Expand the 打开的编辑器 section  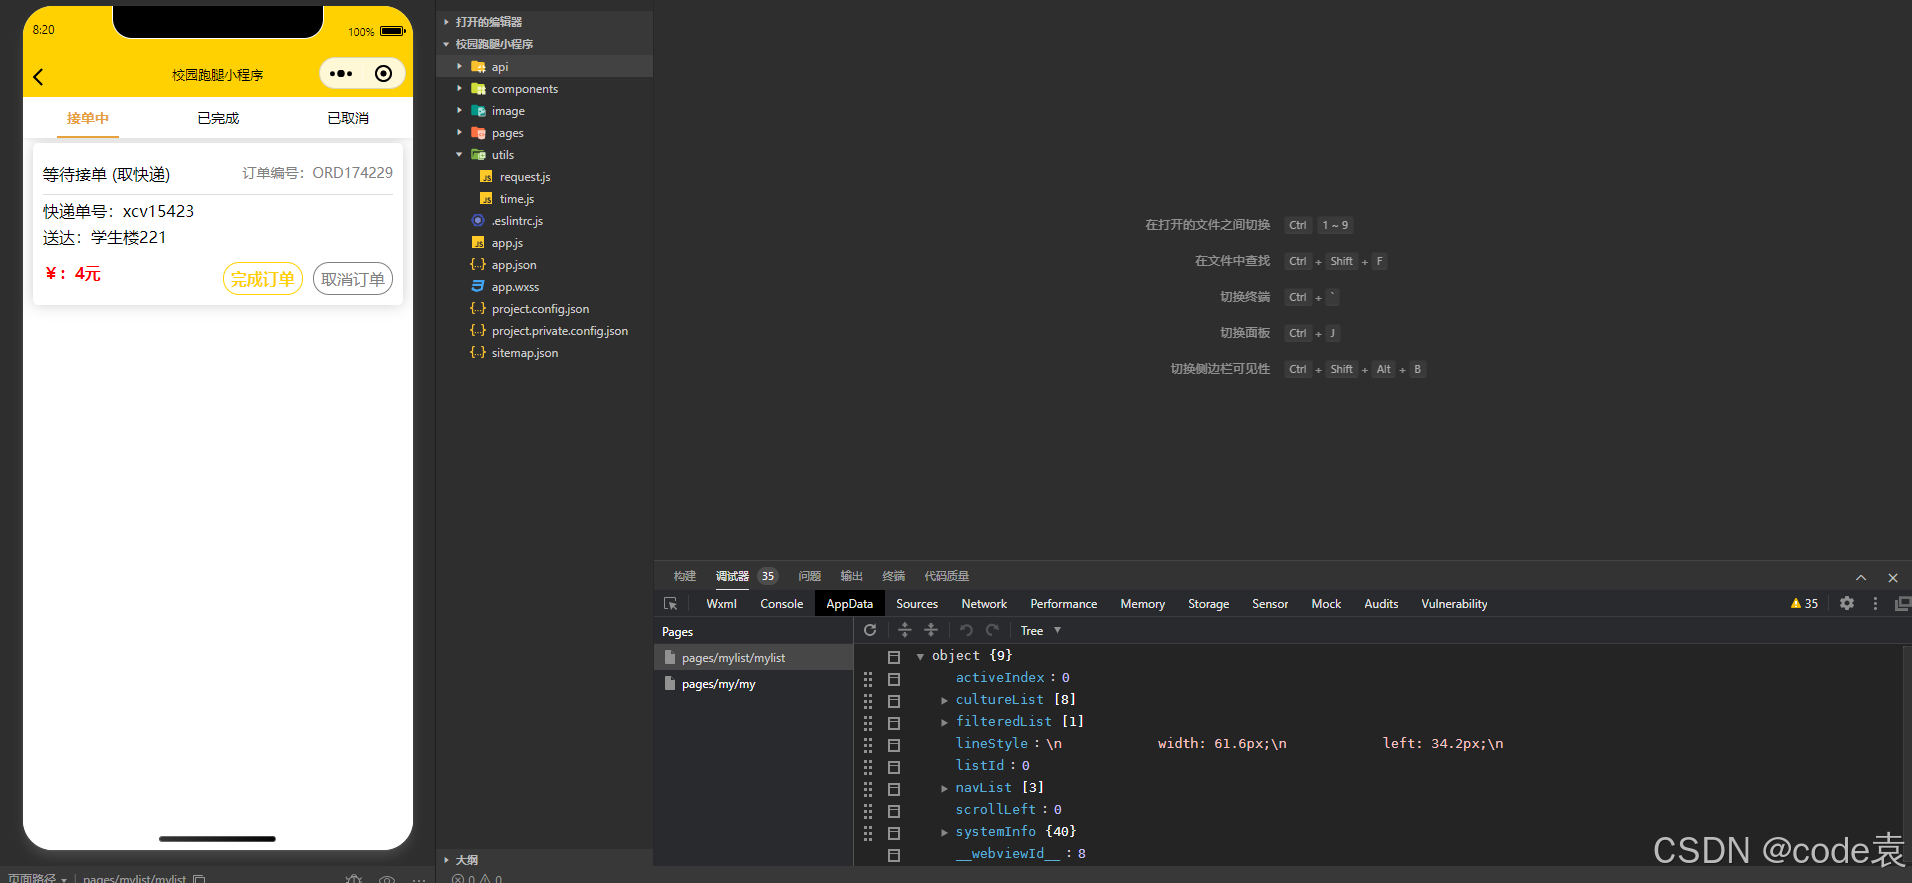click(x=447, y=22)
